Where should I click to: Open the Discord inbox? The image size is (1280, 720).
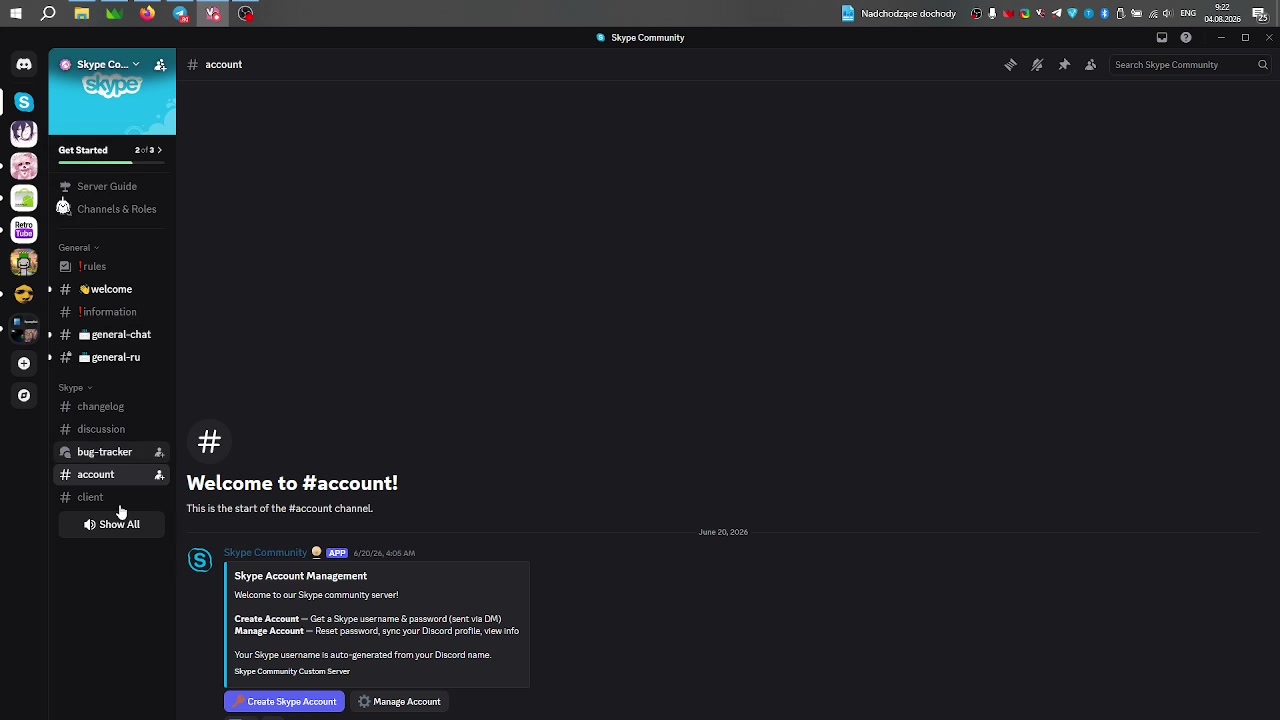pos(1162,38)
